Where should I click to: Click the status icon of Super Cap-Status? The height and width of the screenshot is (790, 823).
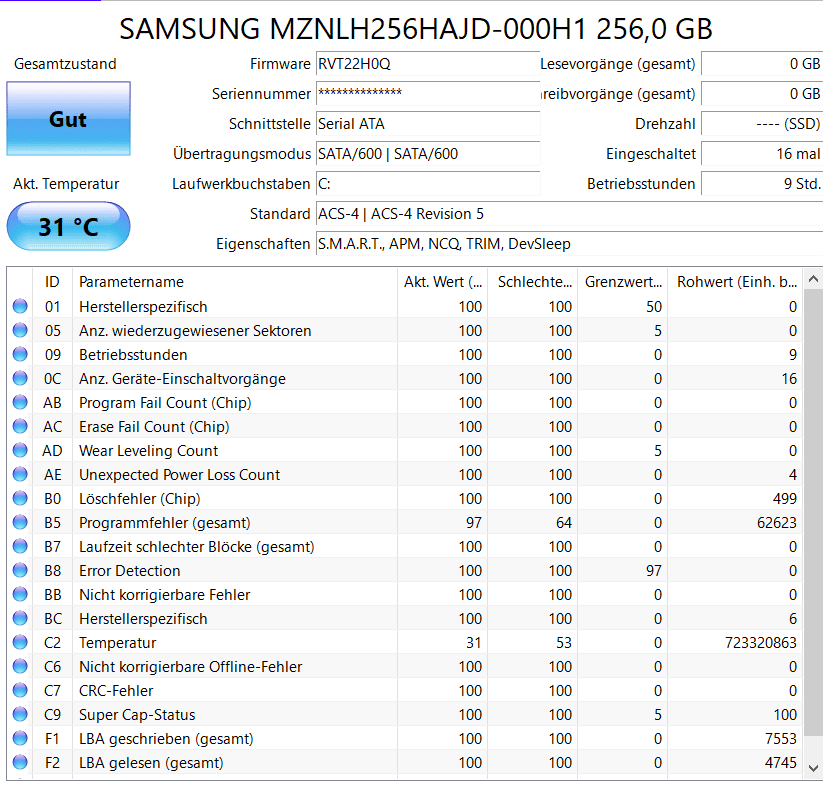20,714
